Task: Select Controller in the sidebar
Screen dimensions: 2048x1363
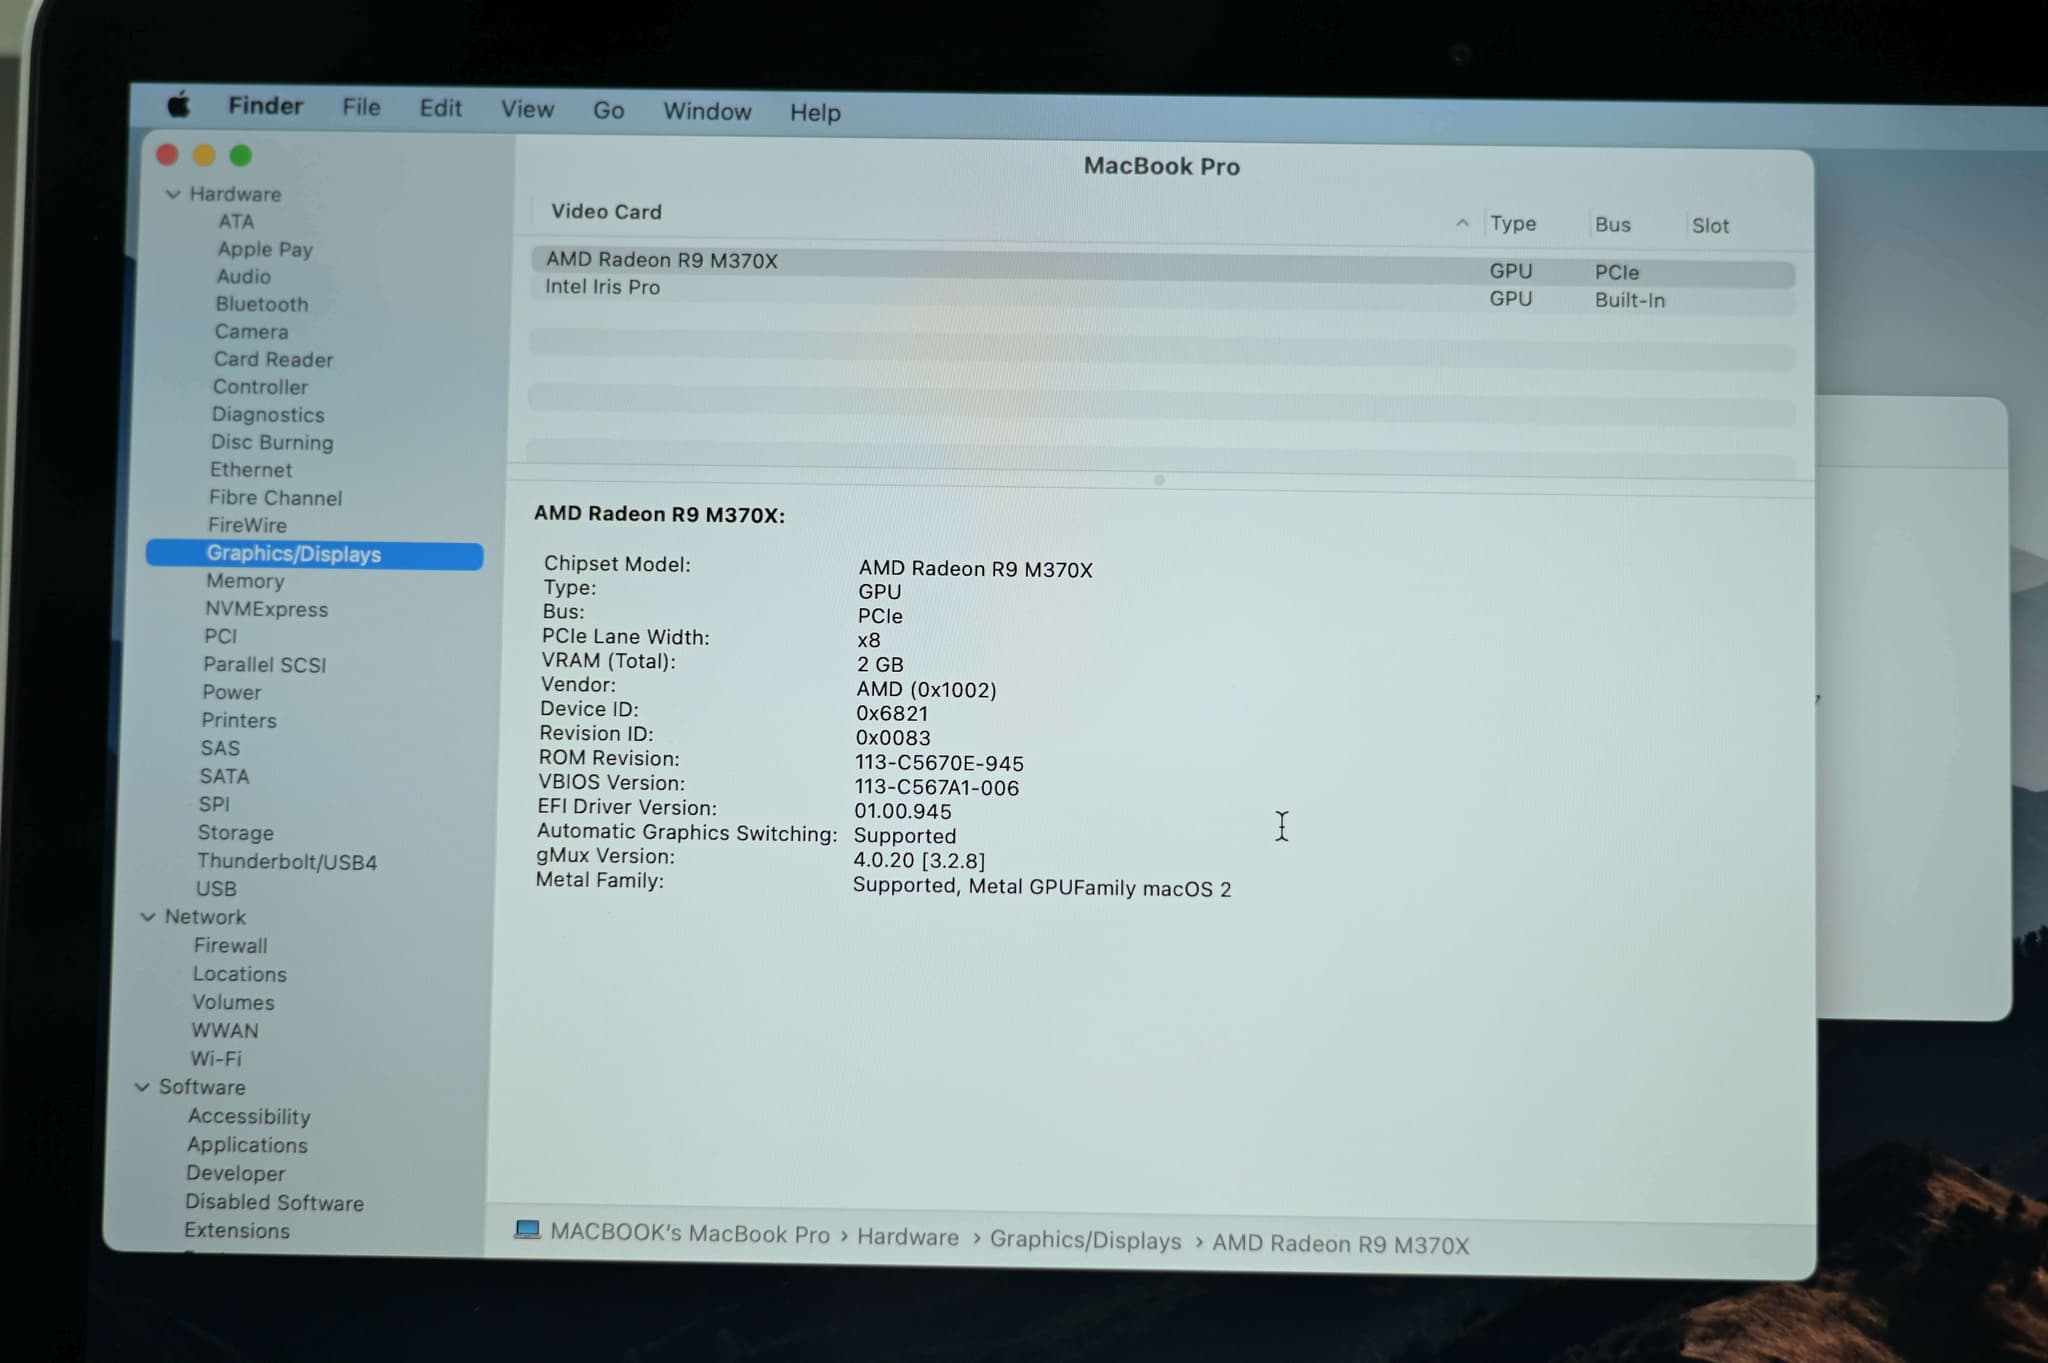Action: 260,387
